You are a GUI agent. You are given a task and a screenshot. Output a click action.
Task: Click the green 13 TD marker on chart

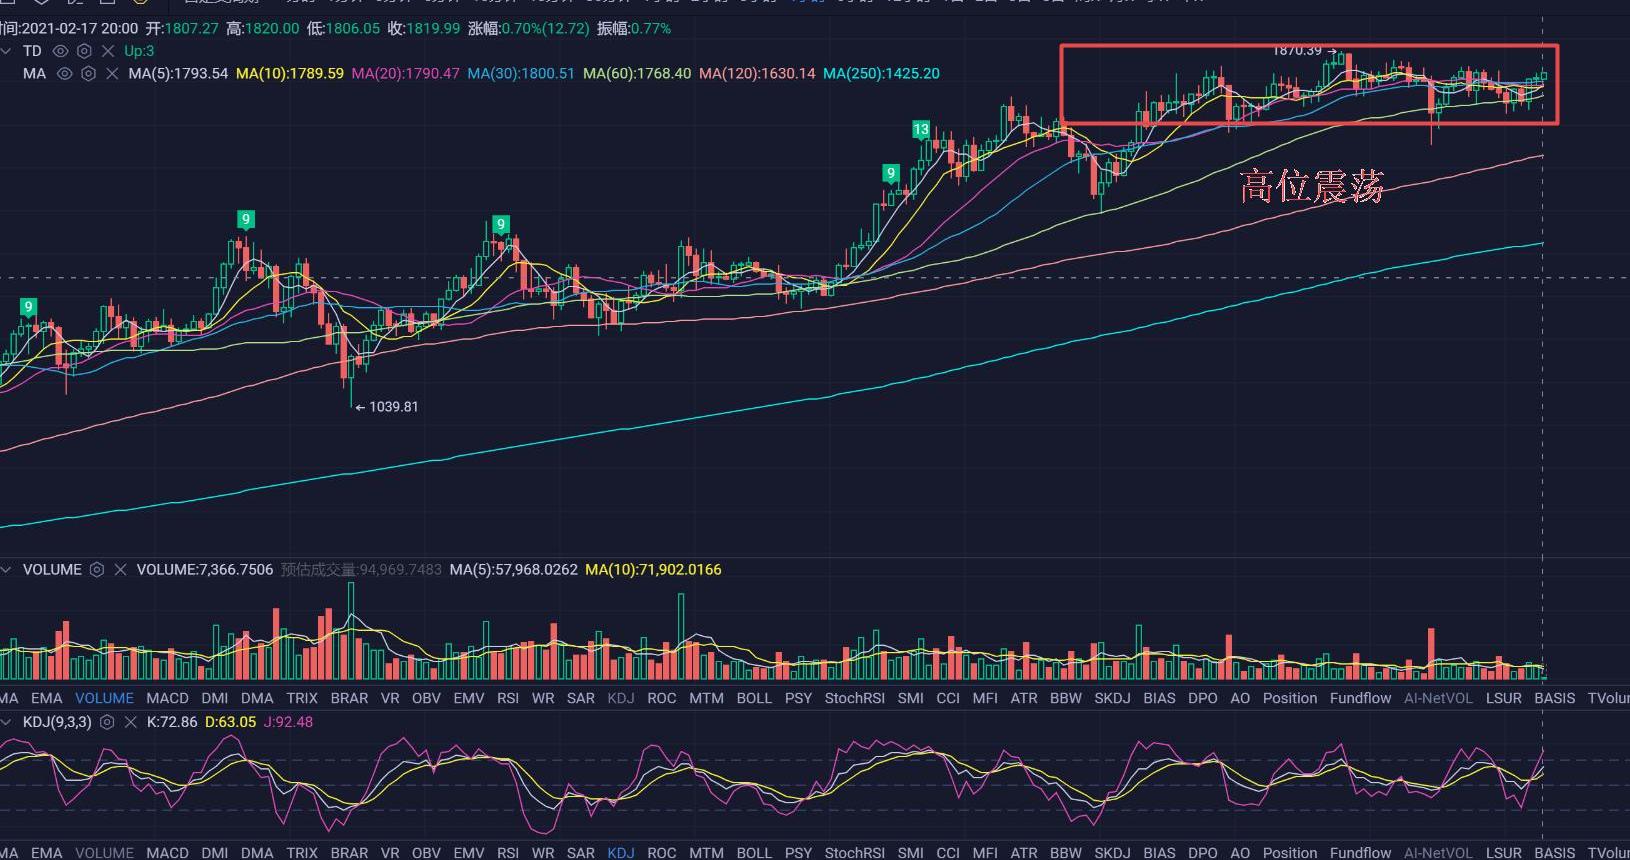921,129
